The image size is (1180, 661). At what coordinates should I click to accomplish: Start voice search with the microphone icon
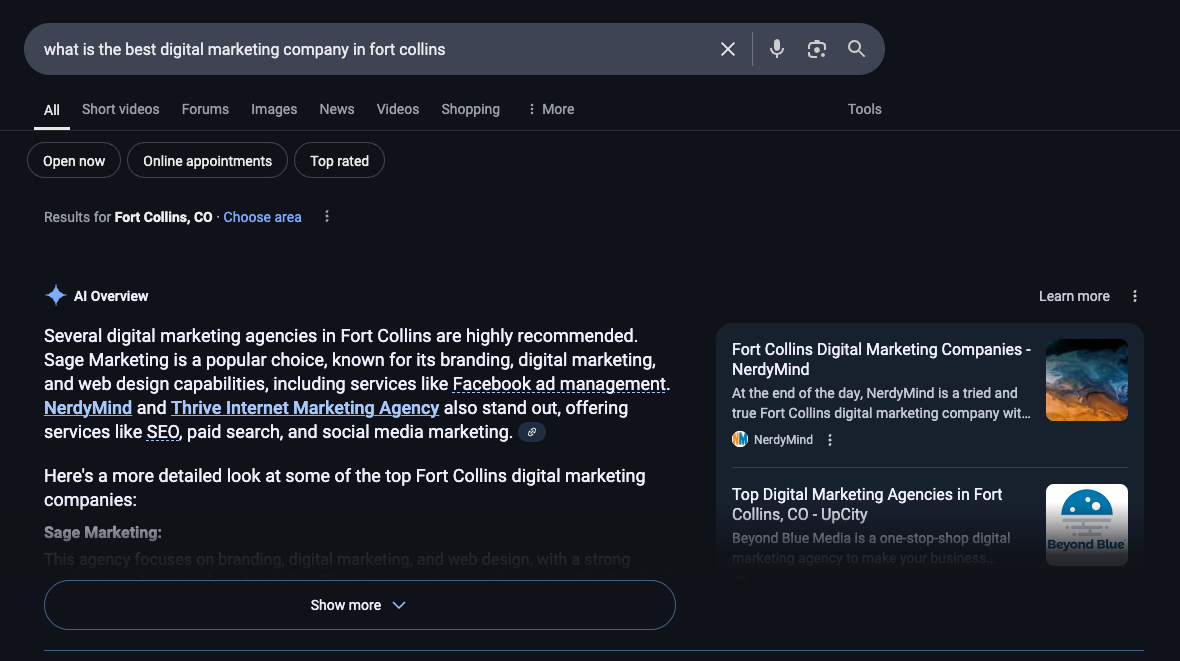click(777, 48)
